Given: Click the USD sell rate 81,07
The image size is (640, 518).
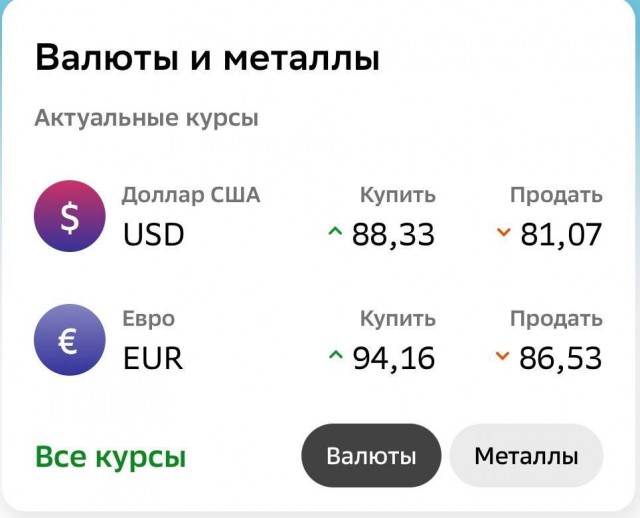Looking at the screenshot, I should coord(561,234).
